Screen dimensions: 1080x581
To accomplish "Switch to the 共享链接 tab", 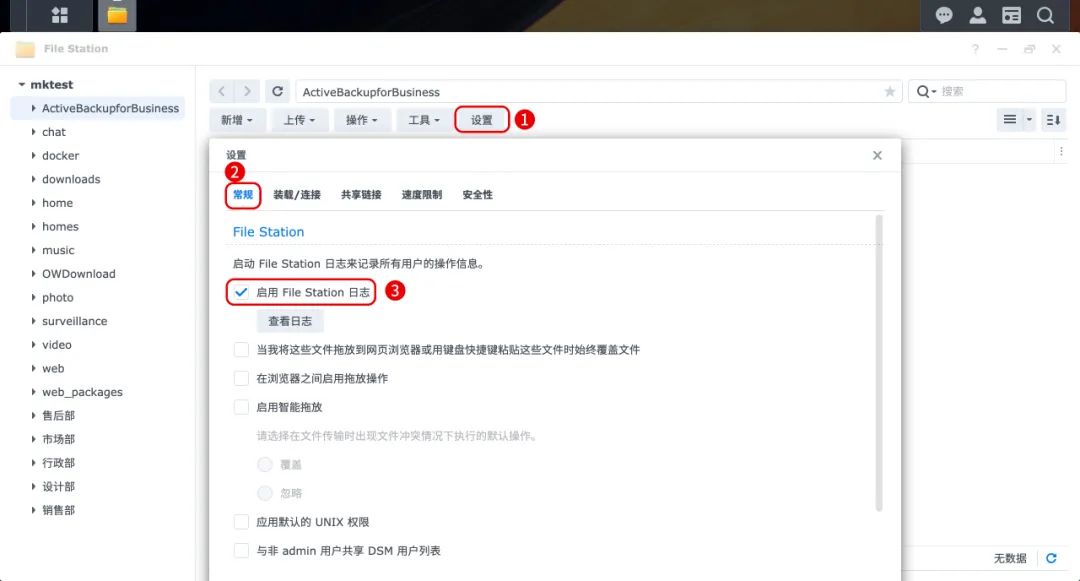I will (361, 195).
